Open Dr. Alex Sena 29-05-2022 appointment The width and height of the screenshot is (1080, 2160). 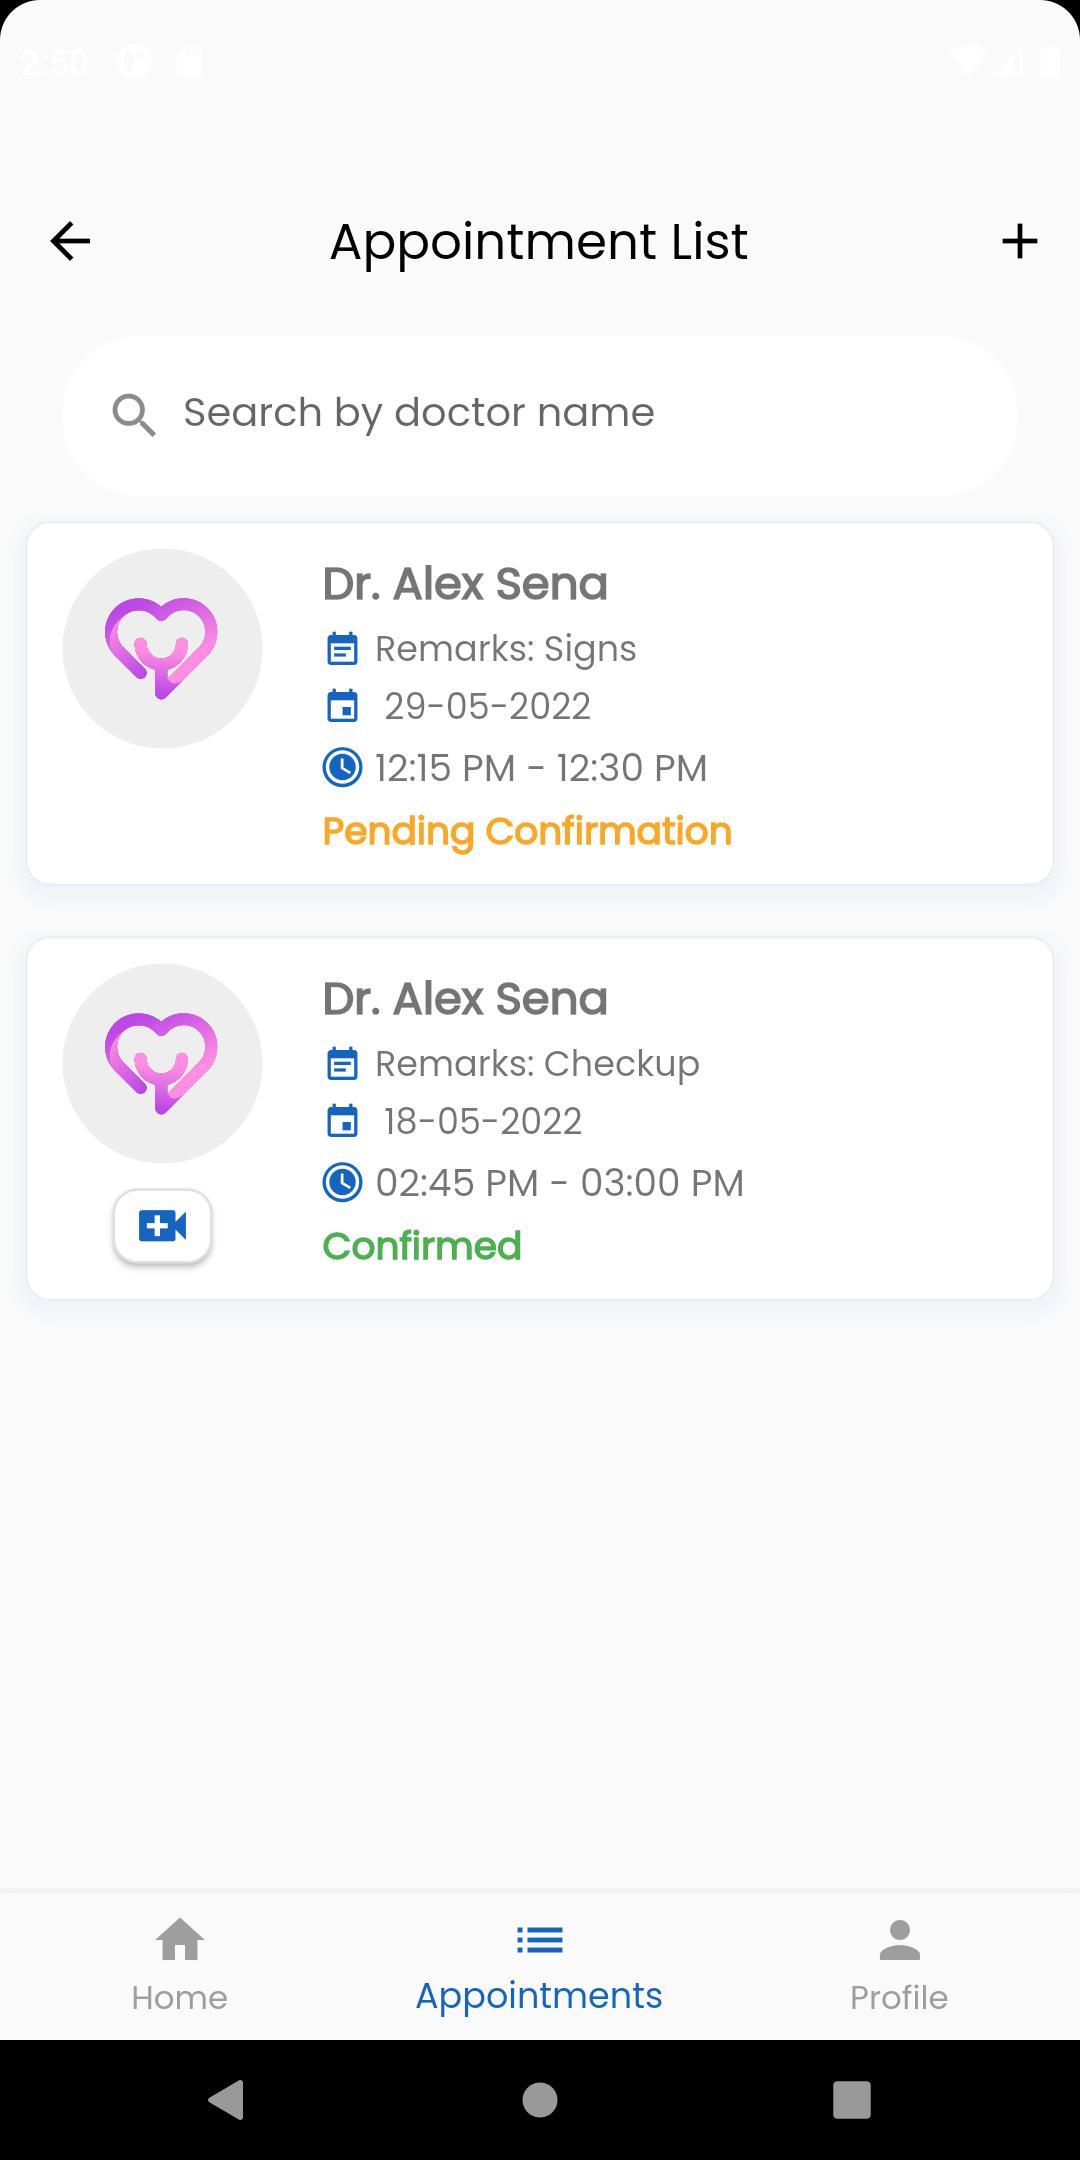[x=540, y=703]
